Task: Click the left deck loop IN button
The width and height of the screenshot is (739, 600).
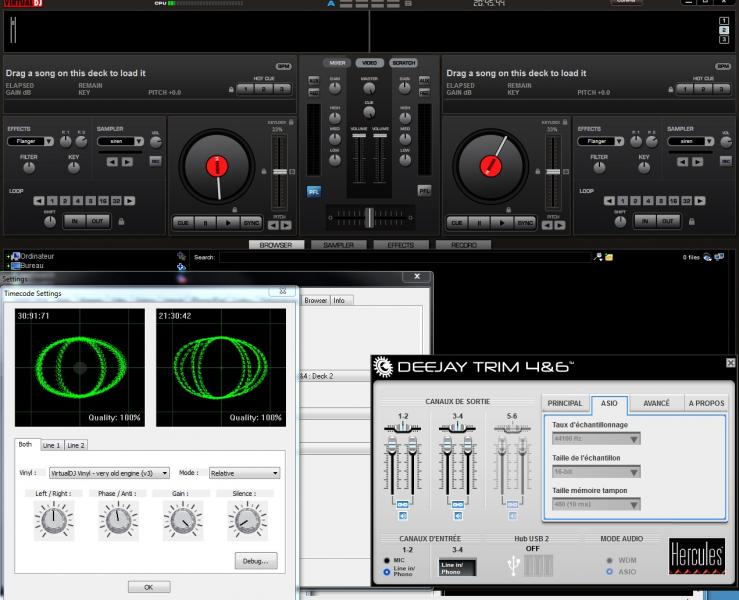Action: [x=74, y=221]
